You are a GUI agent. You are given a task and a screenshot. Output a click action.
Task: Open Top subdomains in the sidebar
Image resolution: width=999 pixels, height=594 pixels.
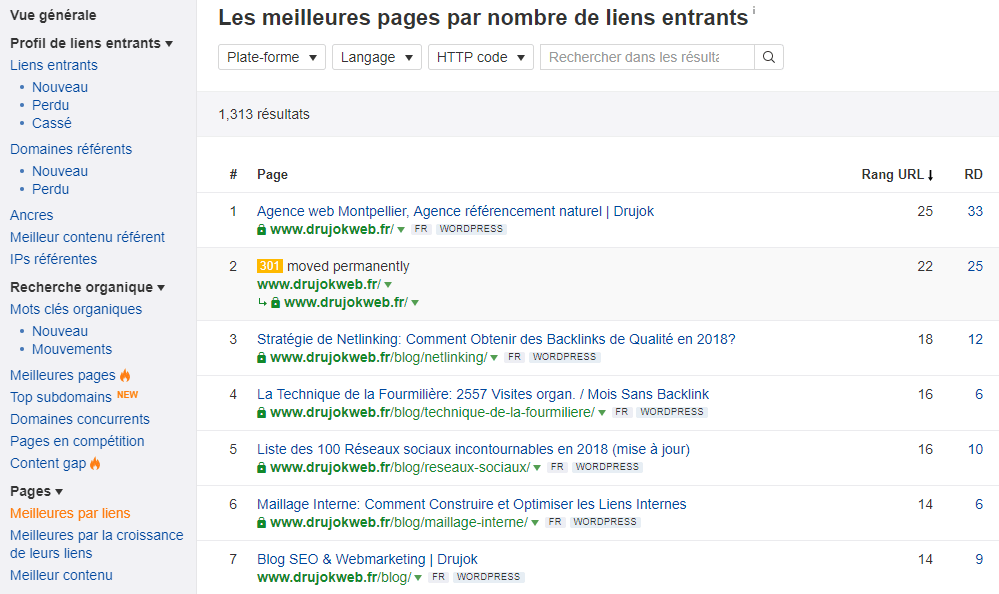tap(61, 397)
